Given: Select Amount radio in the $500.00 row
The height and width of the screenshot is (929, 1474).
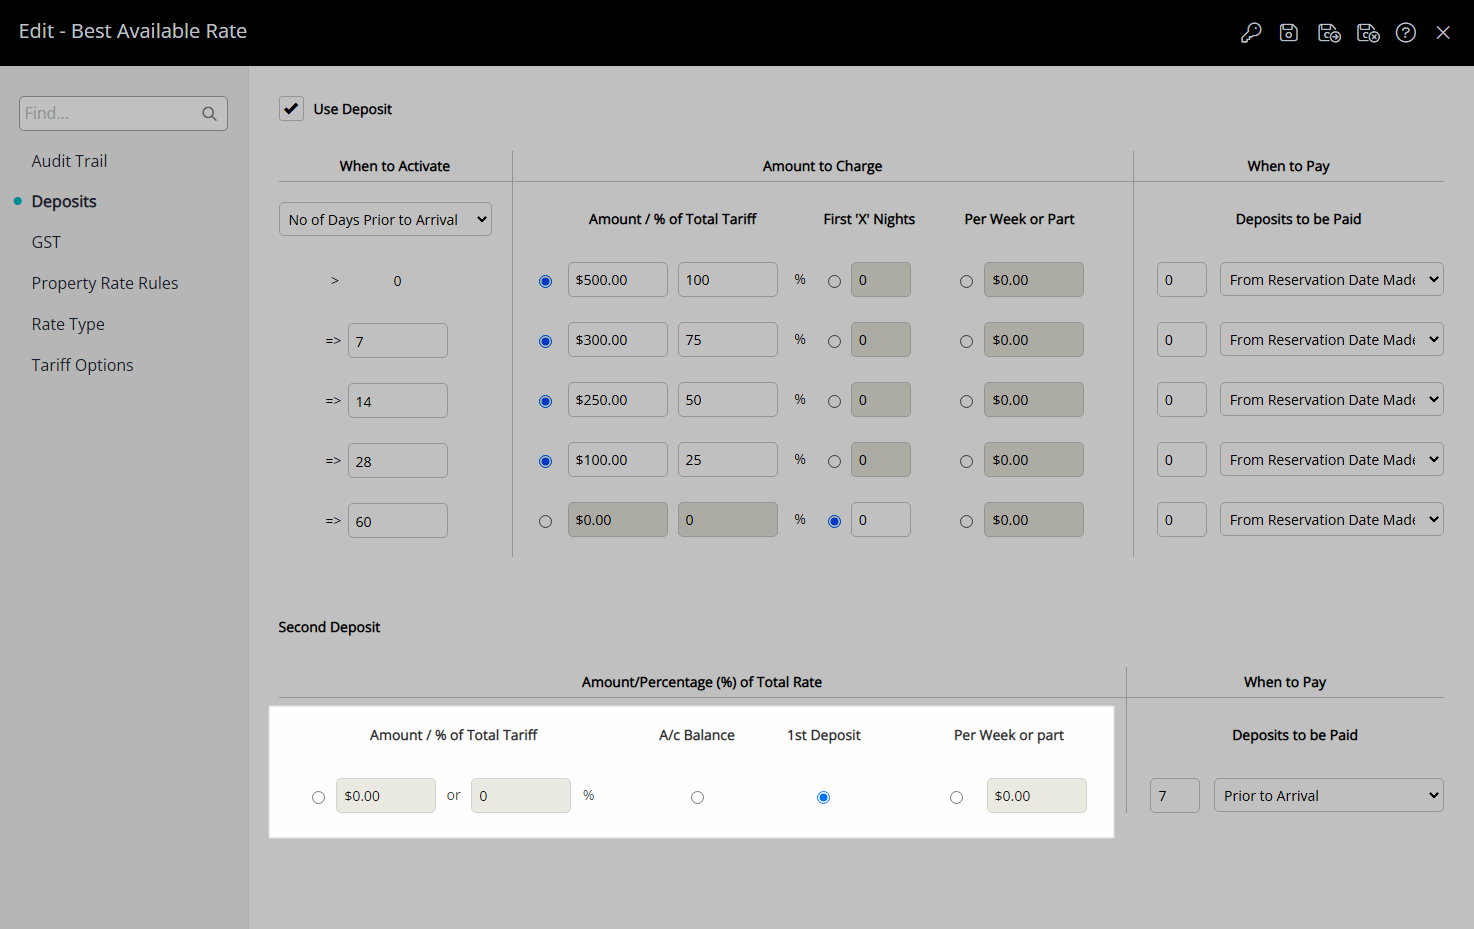Looking at the screenshot, I should [x=545, y=281].
